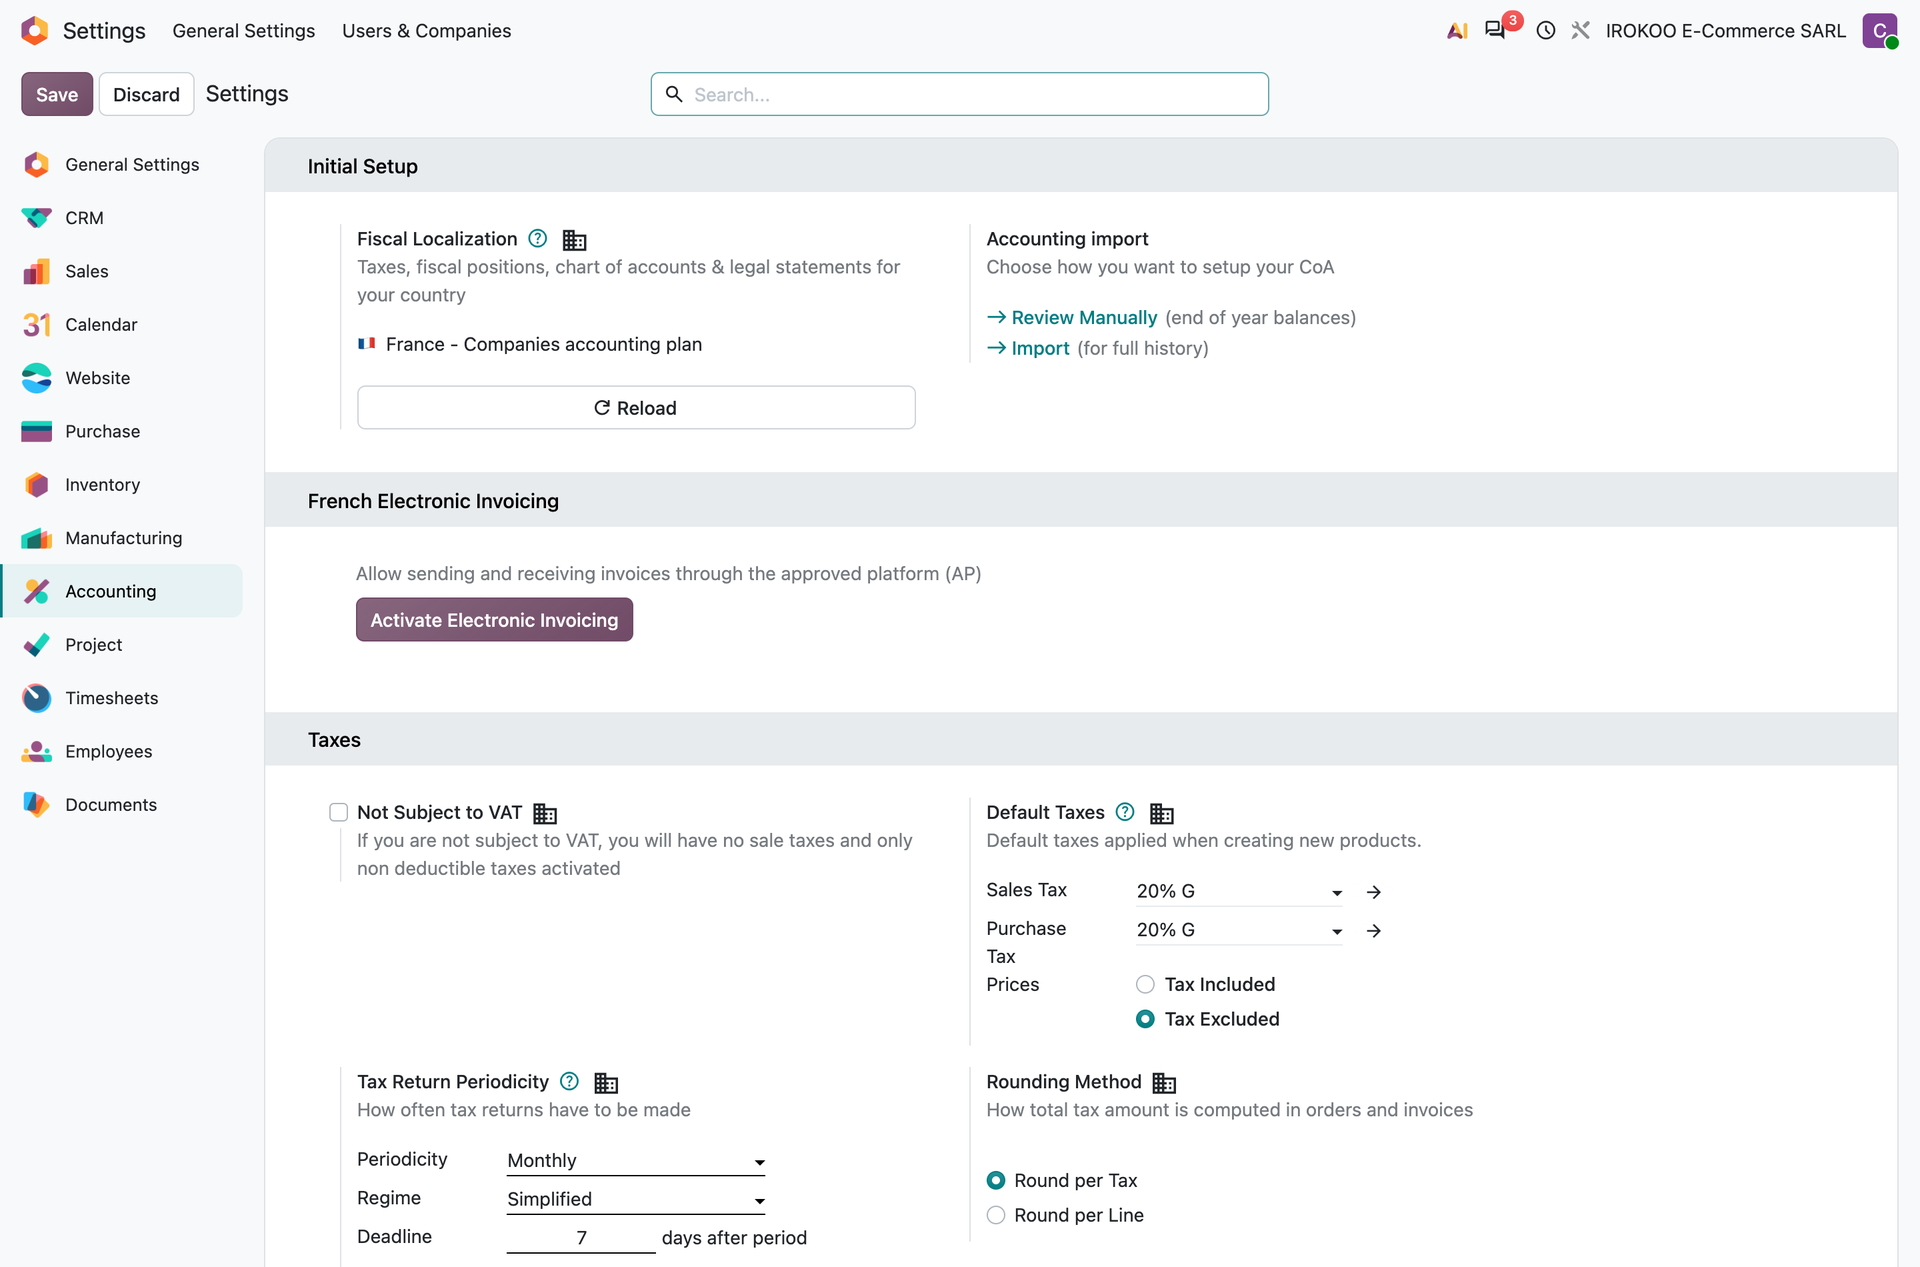Discard the settings changes

pos(146,94)
